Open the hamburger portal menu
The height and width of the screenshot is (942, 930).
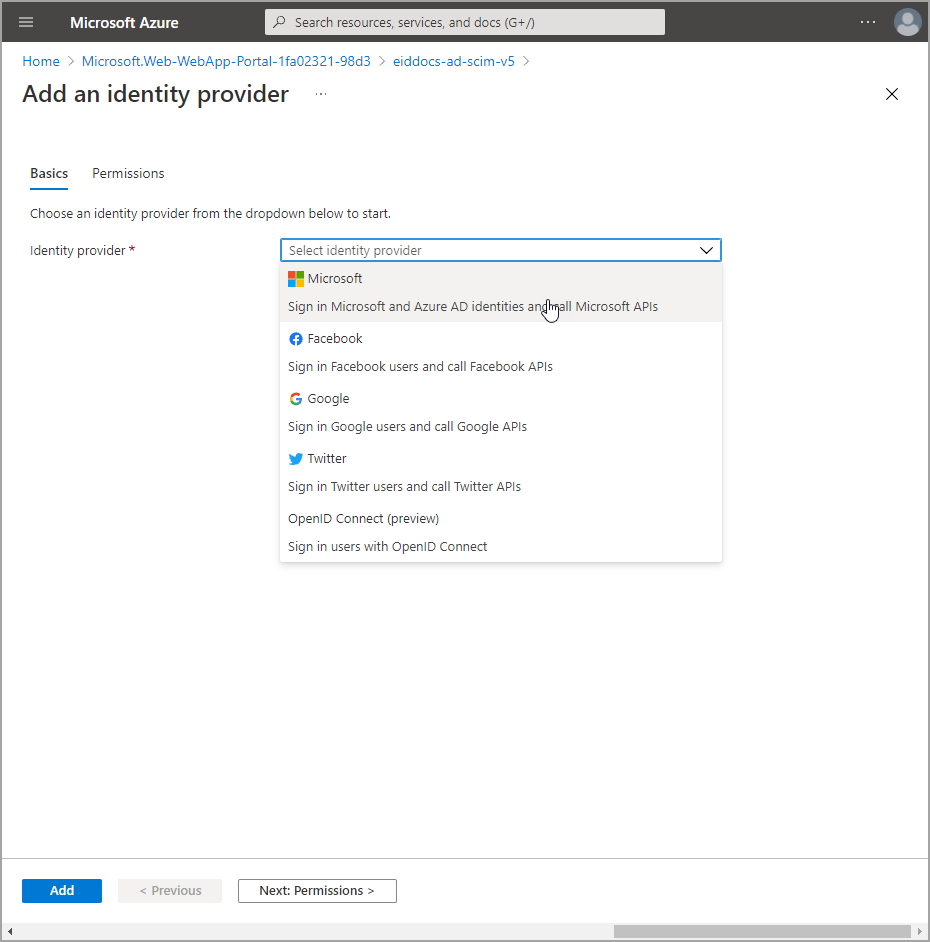(x=26, y=22)
